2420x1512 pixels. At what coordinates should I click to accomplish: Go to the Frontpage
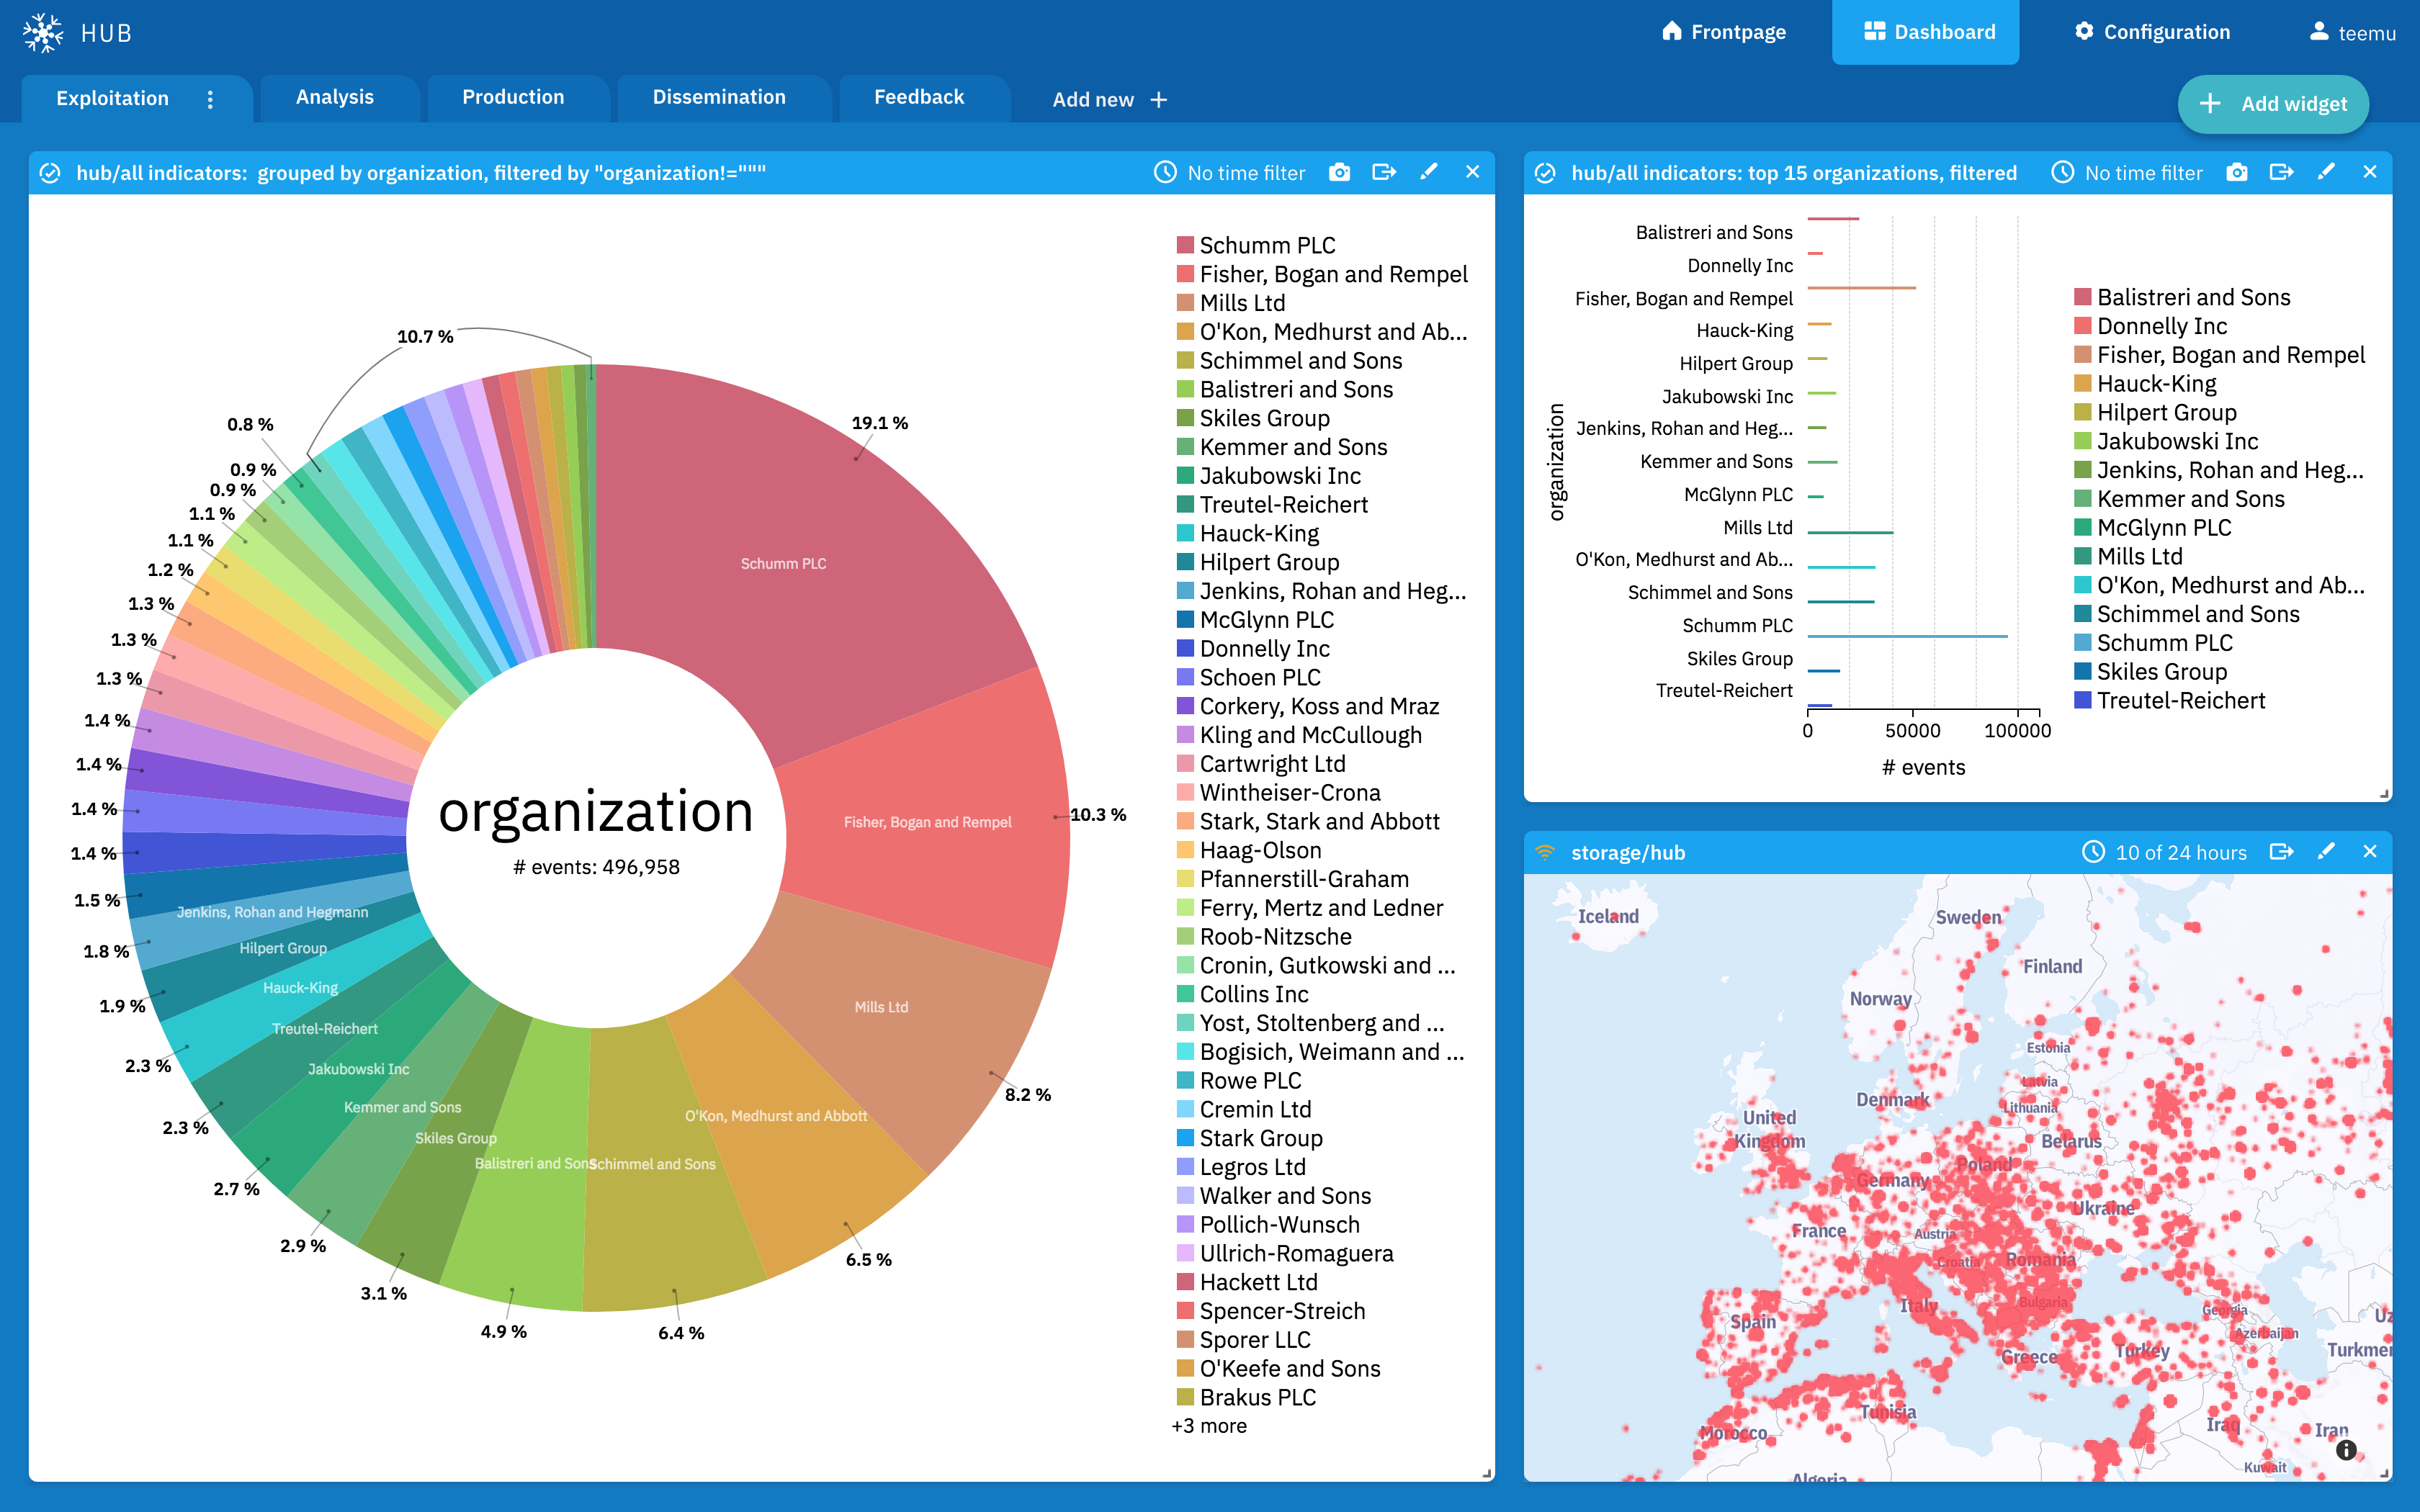click(1724, 32)
